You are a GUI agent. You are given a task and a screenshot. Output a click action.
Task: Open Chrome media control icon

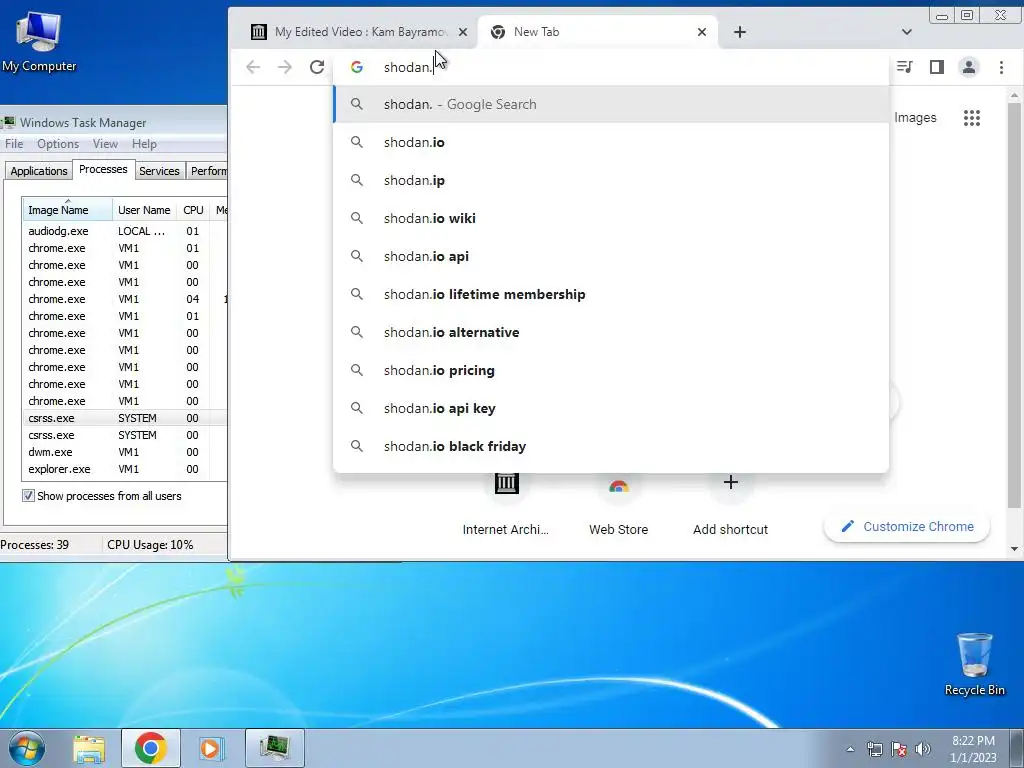(x=904, y=67)
